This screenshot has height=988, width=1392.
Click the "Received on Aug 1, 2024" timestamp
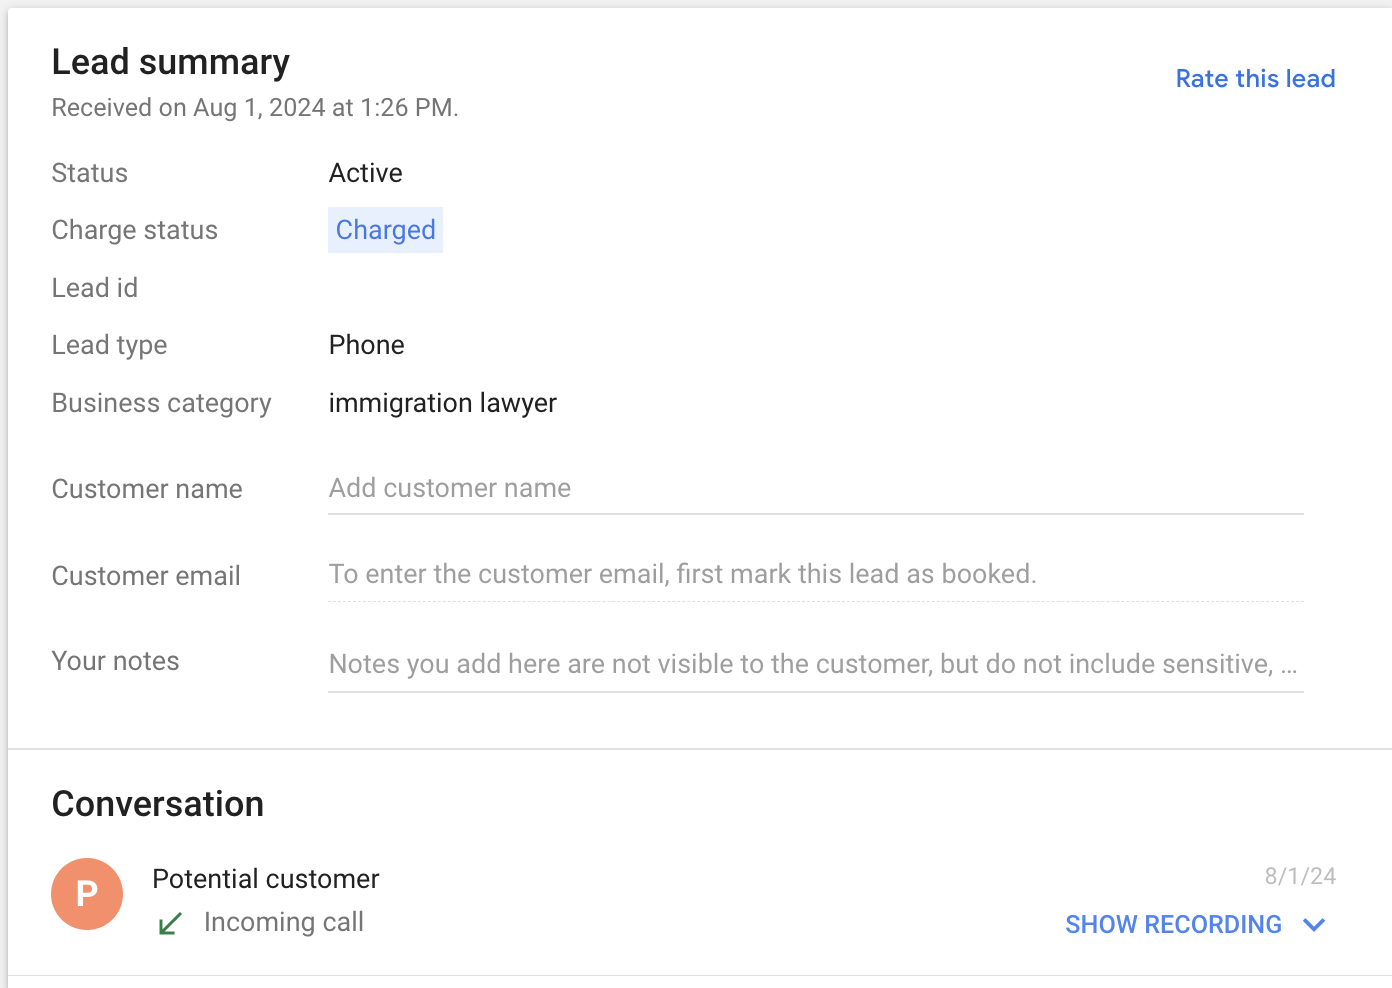pyautogui.click(x=255, y=107)
